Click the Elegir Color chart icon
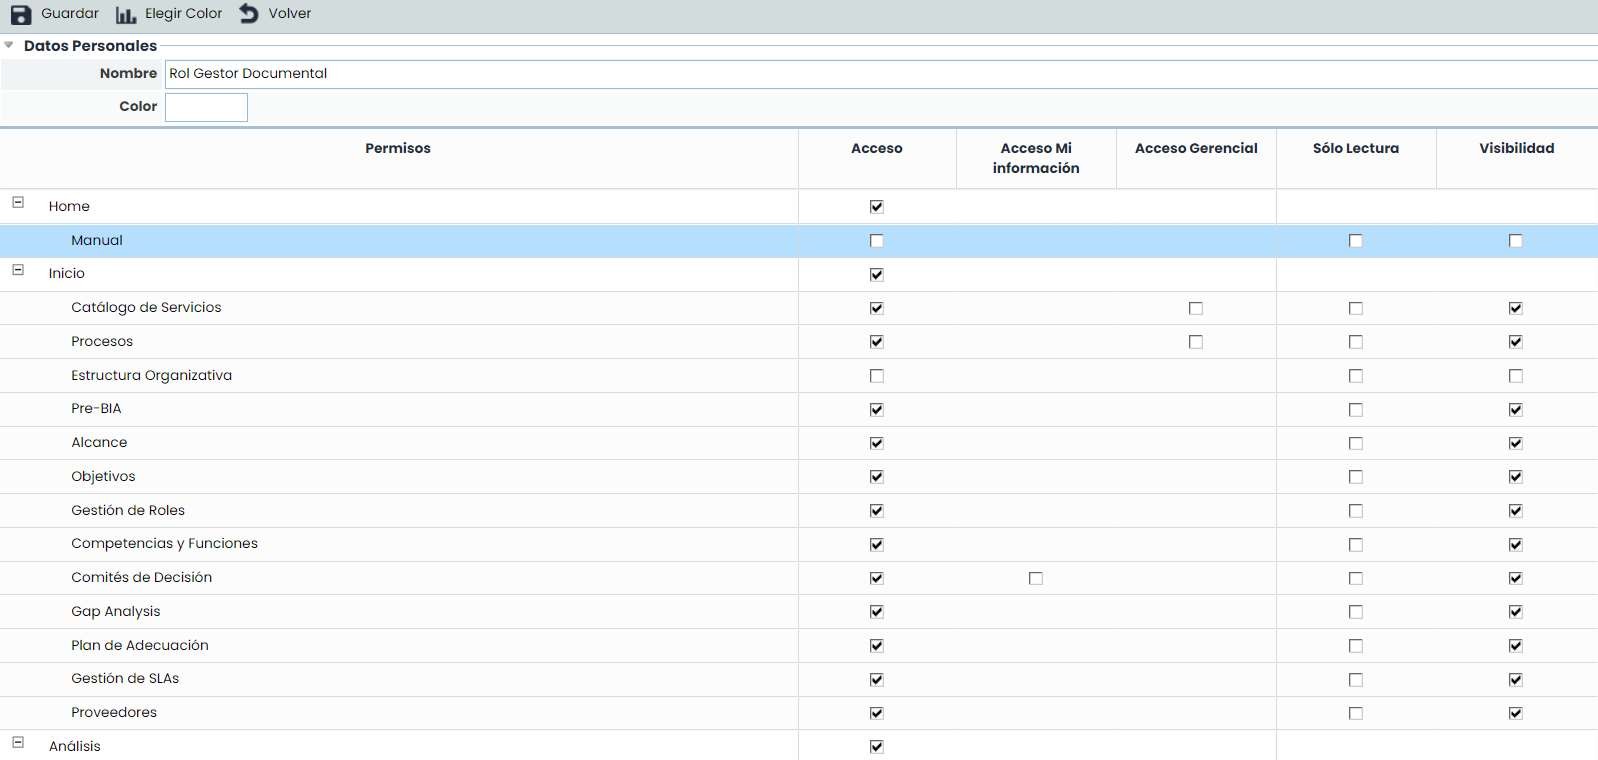 [x=126, y=14]
